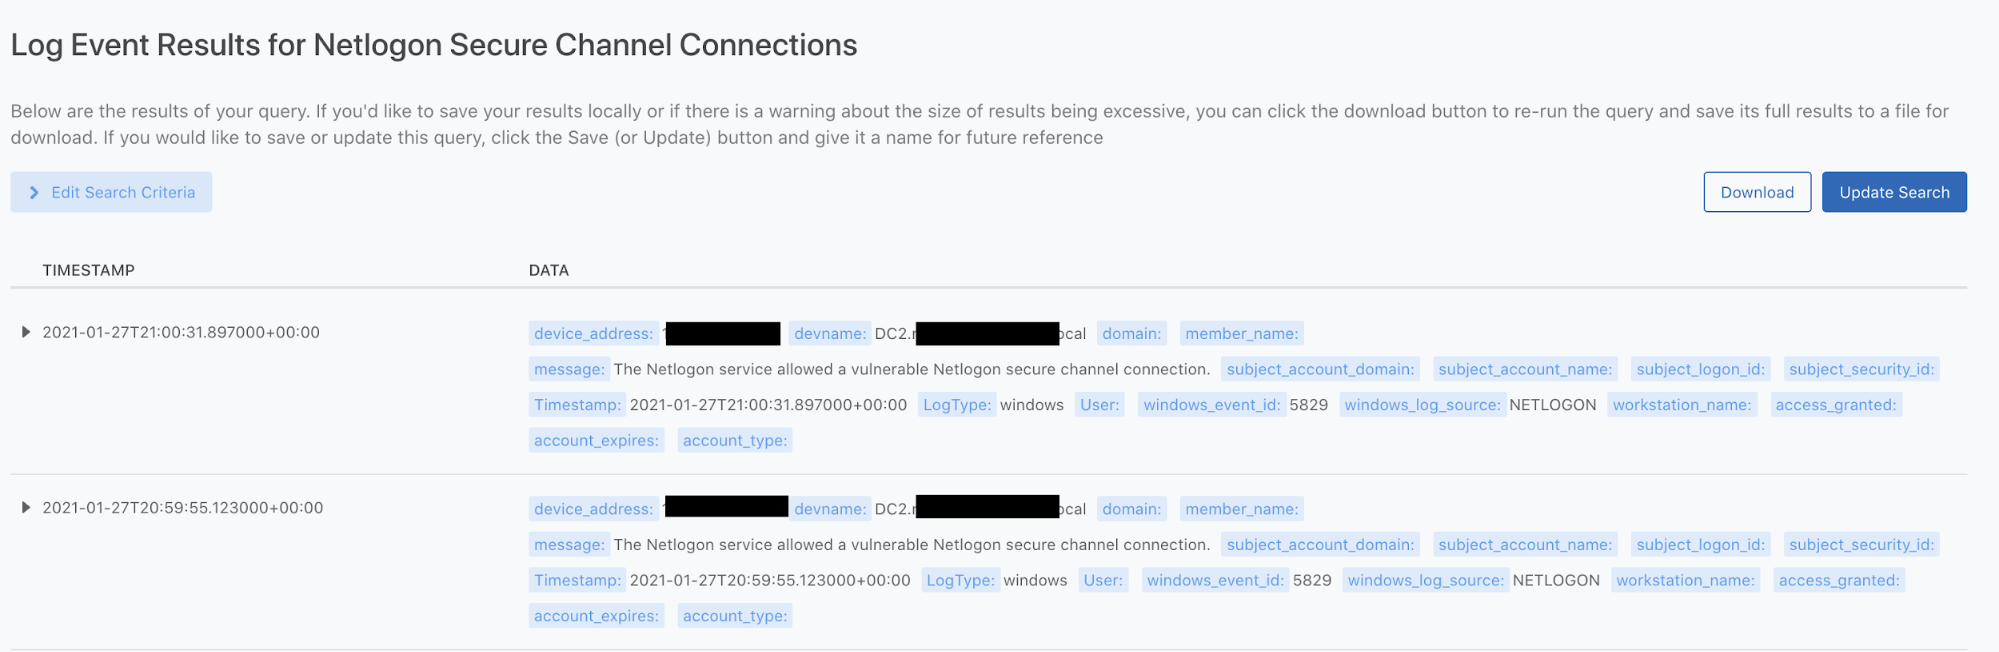Expand the Edit Search Criteria panel
The image size is (1999, 652).
click(x=111, y=192)
